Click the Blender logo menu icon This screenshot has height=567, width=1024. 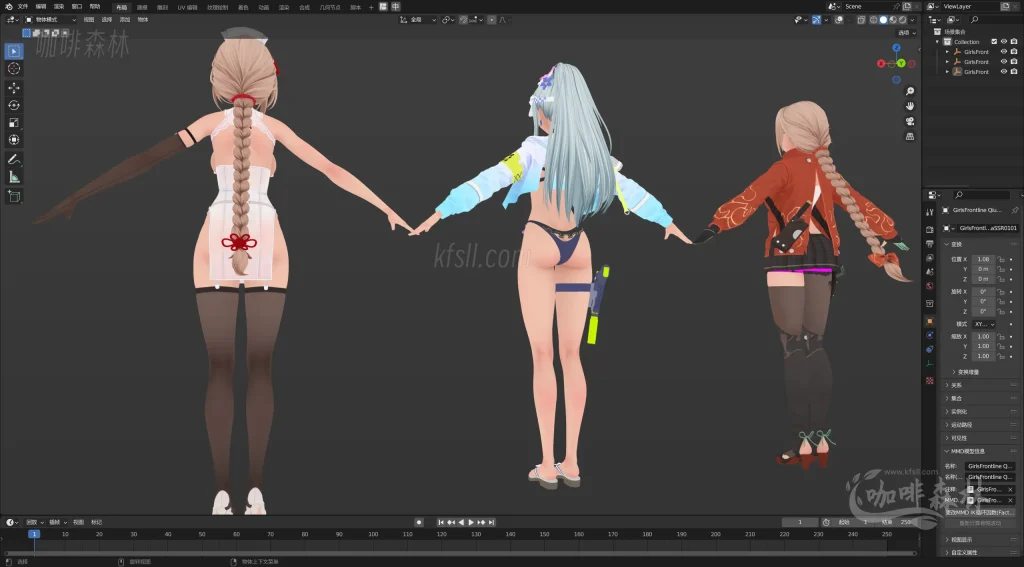pos(8,7)
